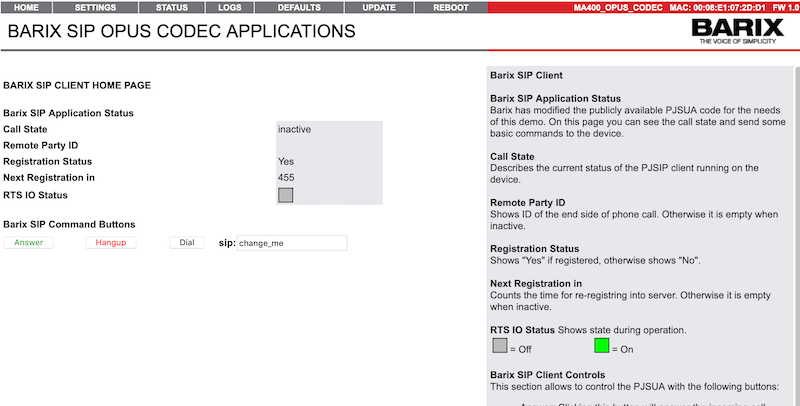This screenshot has height=406, width=800.
Task: Click the 'Registration Status' row label
Action: pyautogui.click(x=47, y=162)
